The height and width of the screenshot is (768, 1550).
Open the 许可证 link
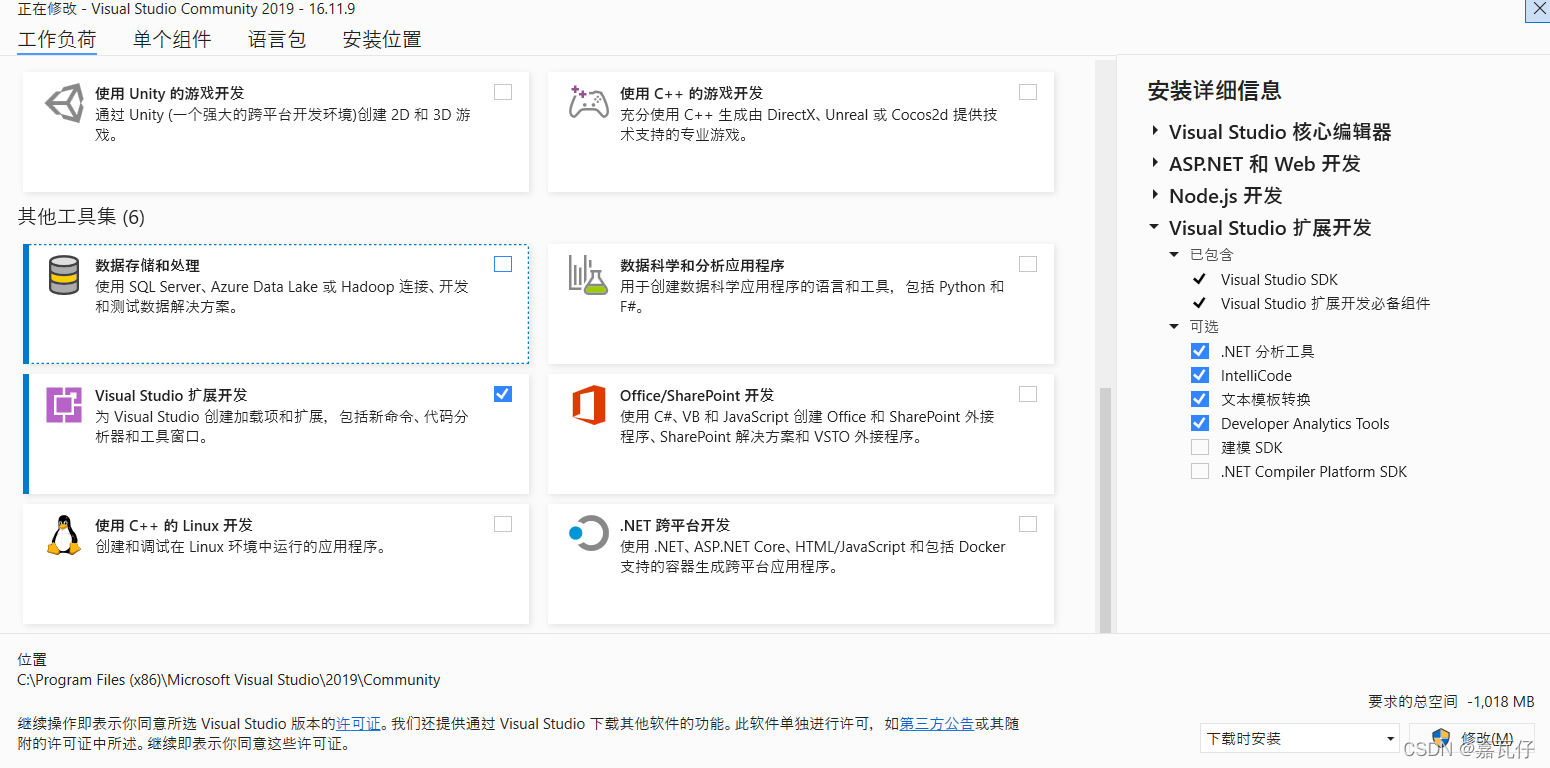(358, 723)
